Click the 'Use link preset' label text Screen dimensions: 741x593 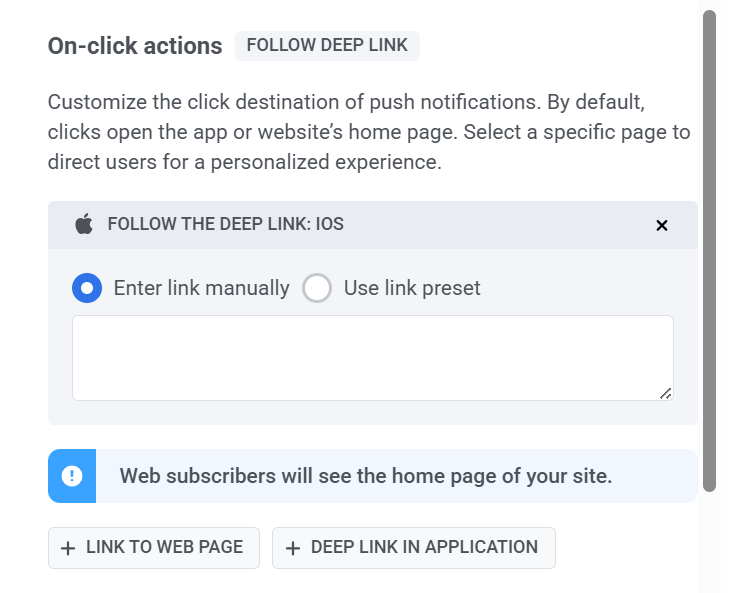point(412,288)
